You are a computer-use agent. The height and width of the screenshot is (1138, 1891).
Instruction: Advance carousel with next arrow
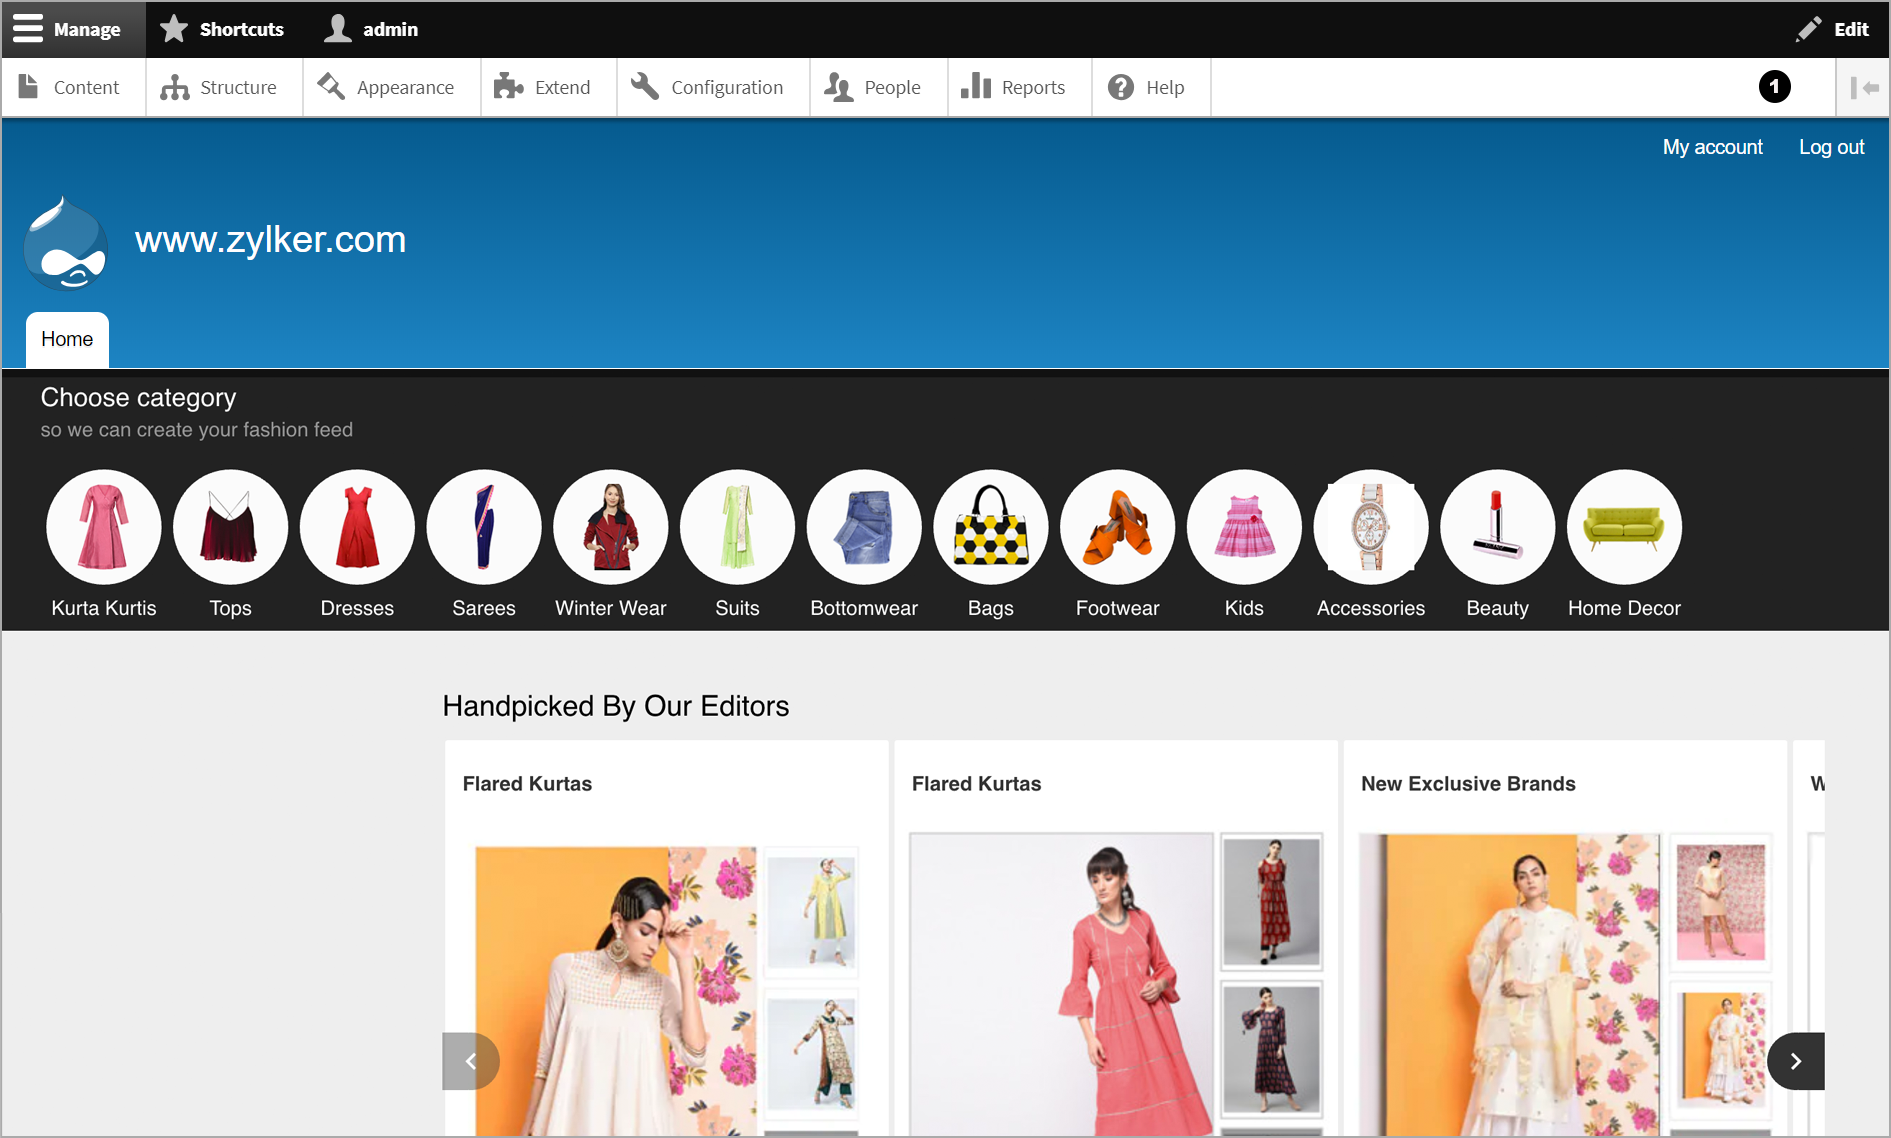[1795, 1061]
